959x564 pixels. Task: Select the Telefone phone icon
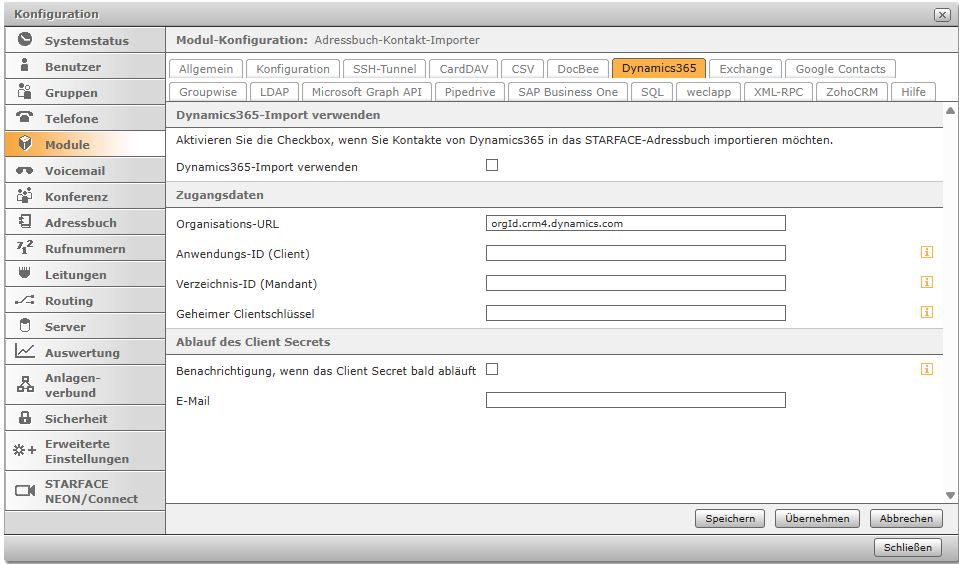coord(25,118)
